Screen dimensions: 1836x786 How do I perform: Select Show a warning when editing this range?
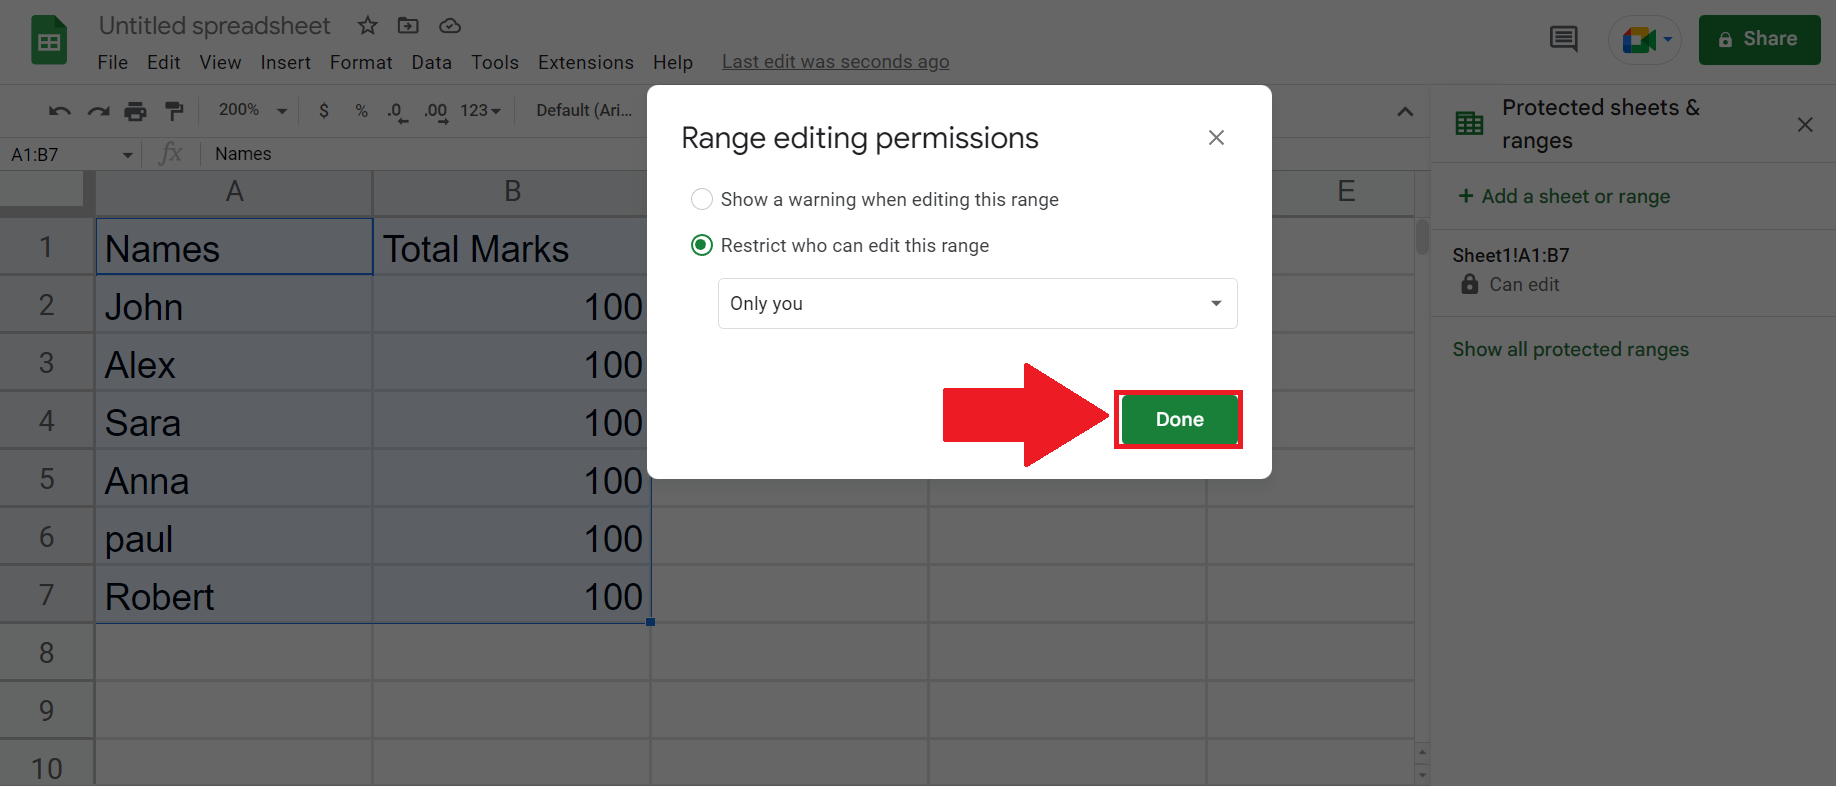(x=701, y=199)
